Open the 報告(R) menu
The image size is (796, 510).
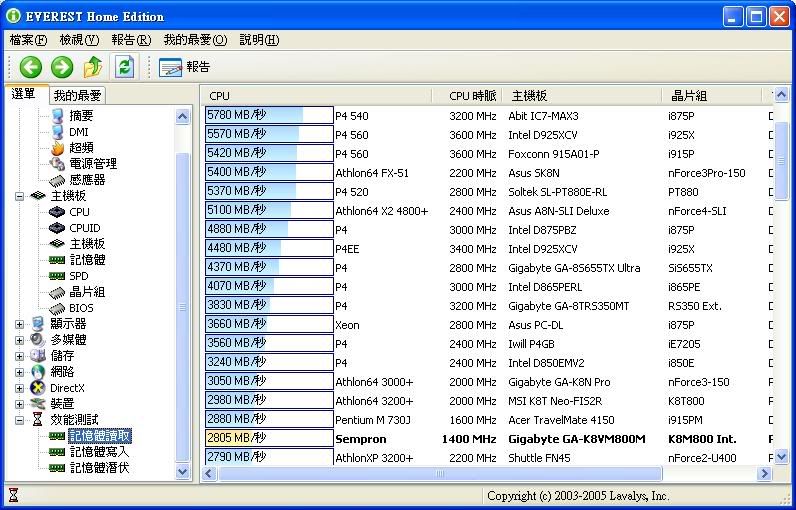(x=131, y=40)
